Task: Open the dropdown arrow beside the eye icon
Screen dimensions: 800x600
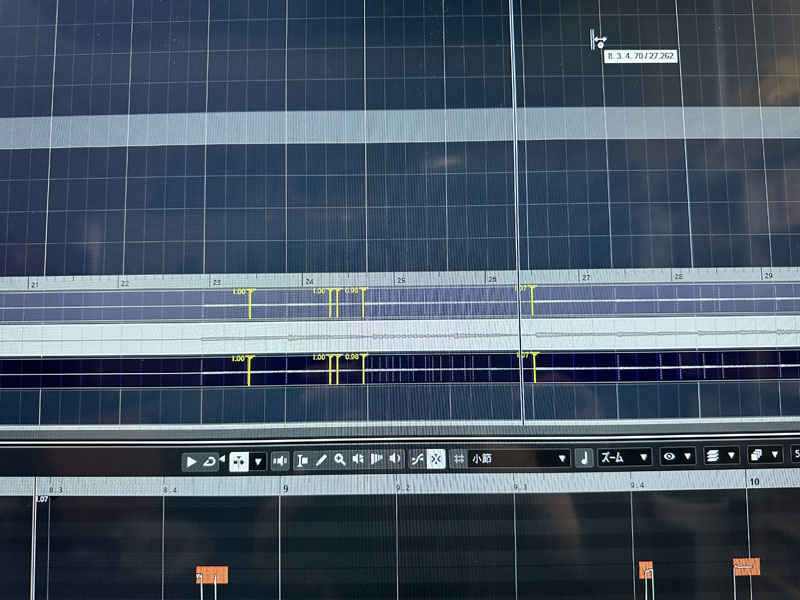Action: point(688,456)
